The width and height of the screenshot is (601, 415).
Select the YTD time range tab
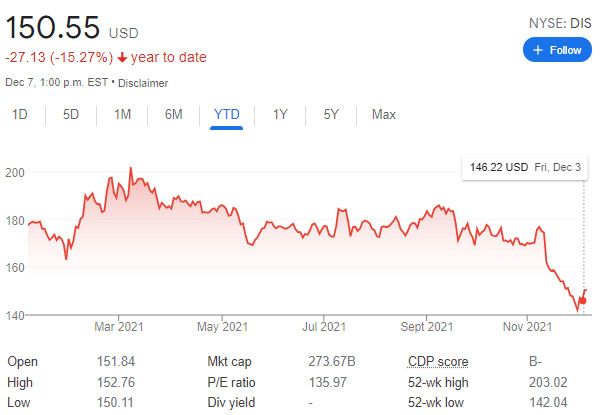coord(227,115)
